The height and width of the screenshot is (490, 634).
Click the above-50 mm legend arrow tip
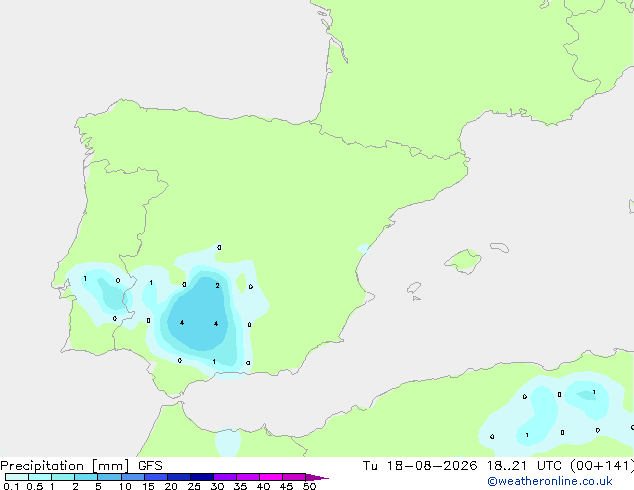tap(317, 477)
